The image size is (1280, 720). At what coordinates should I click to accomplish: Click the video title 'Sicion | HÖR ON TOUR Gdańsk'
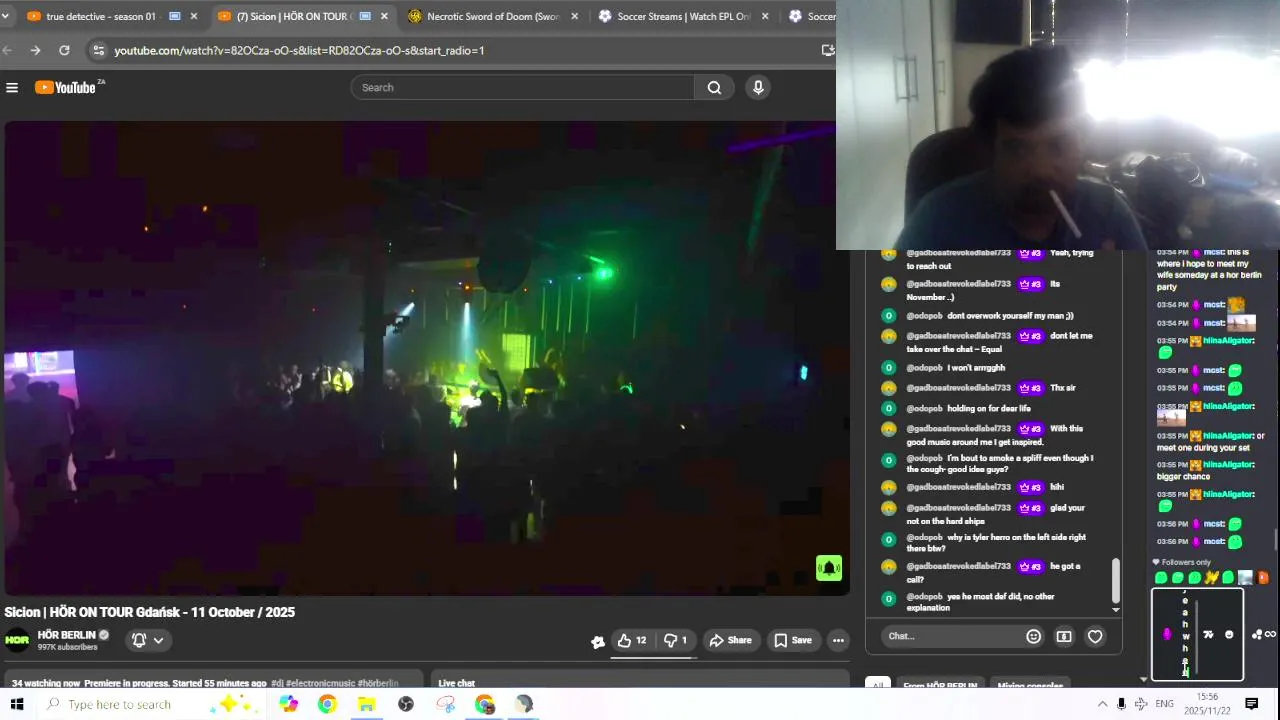150,612
